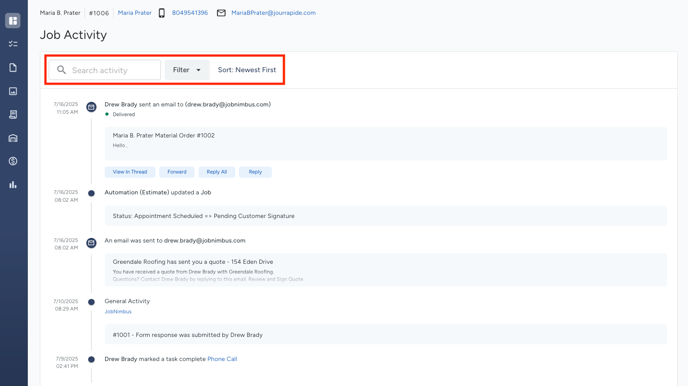Open the Maria Prater contact link

tap(135, 13)
